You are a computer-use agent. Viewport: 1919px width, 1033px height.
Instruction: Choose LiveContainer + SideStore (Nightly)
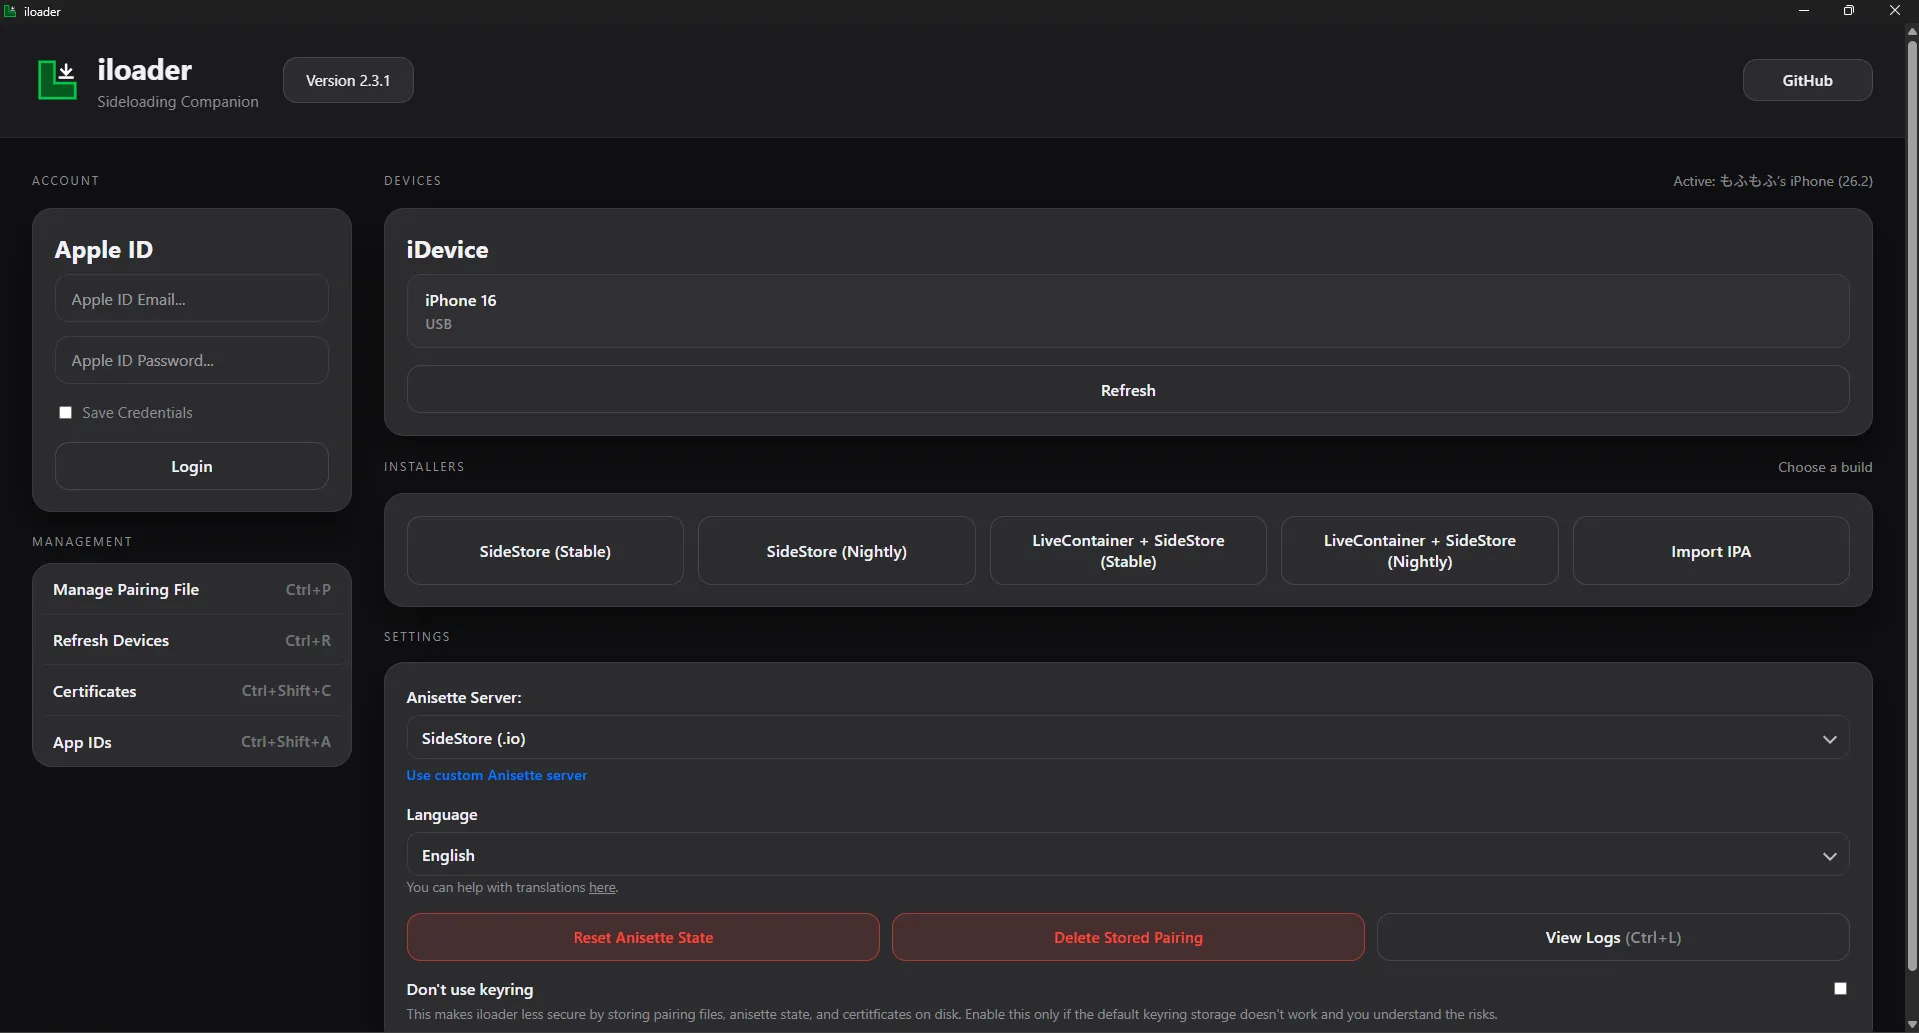pos(1420,551)
